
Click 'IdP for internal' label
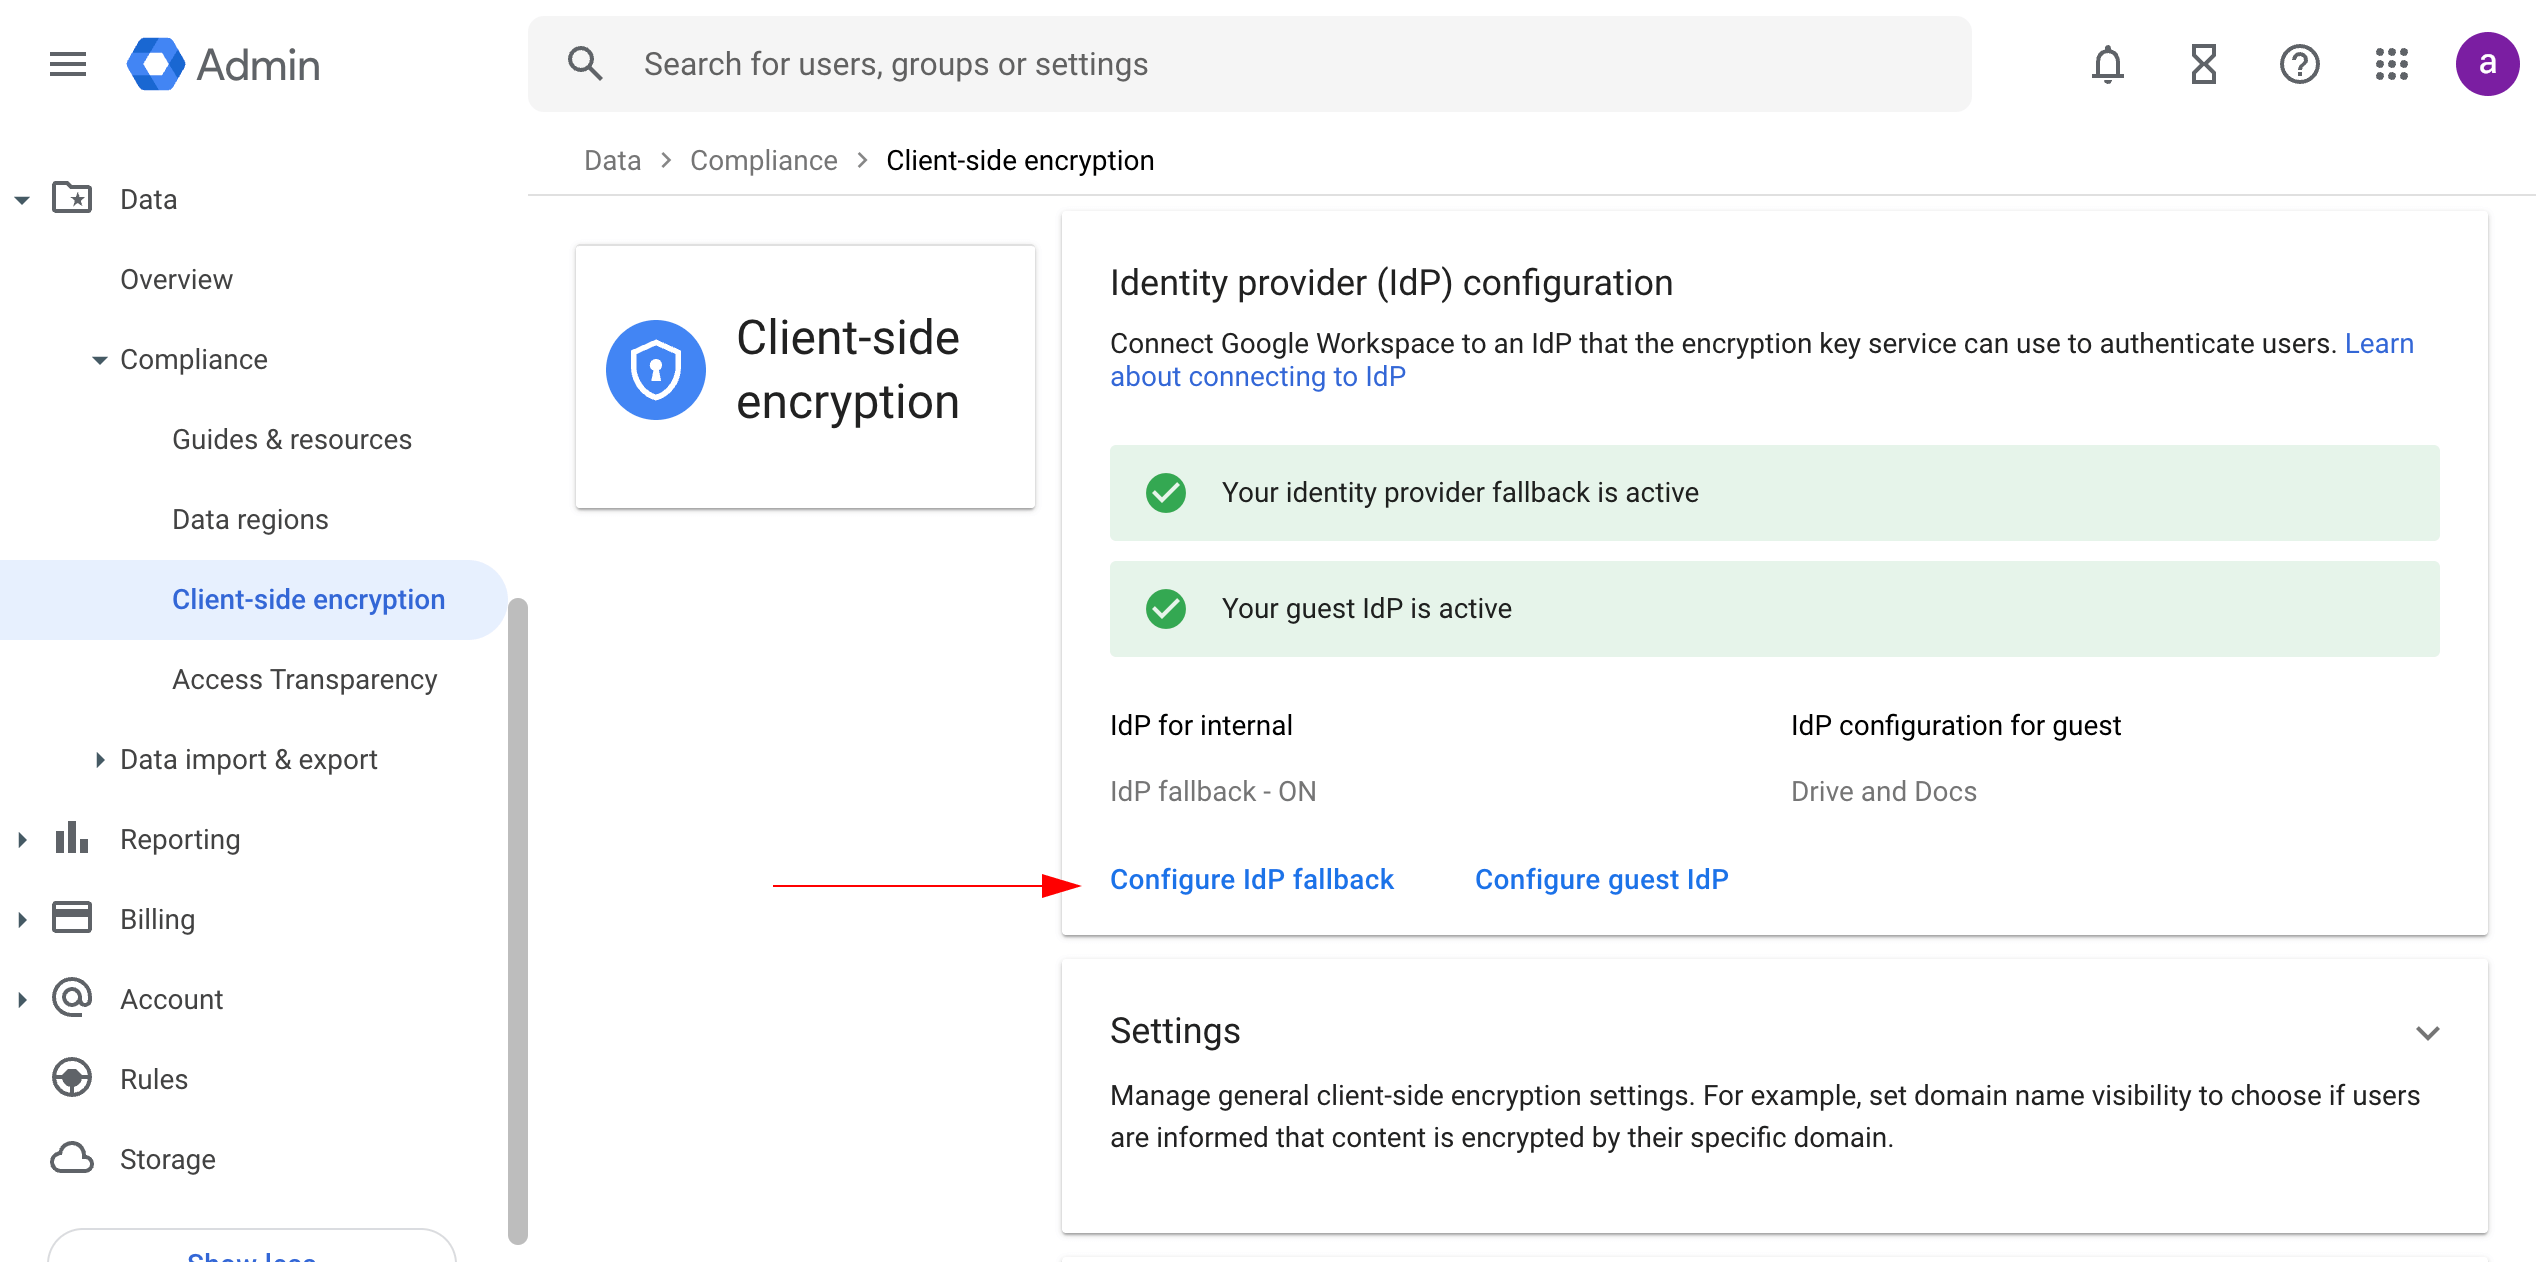(x=1201, y=726)
